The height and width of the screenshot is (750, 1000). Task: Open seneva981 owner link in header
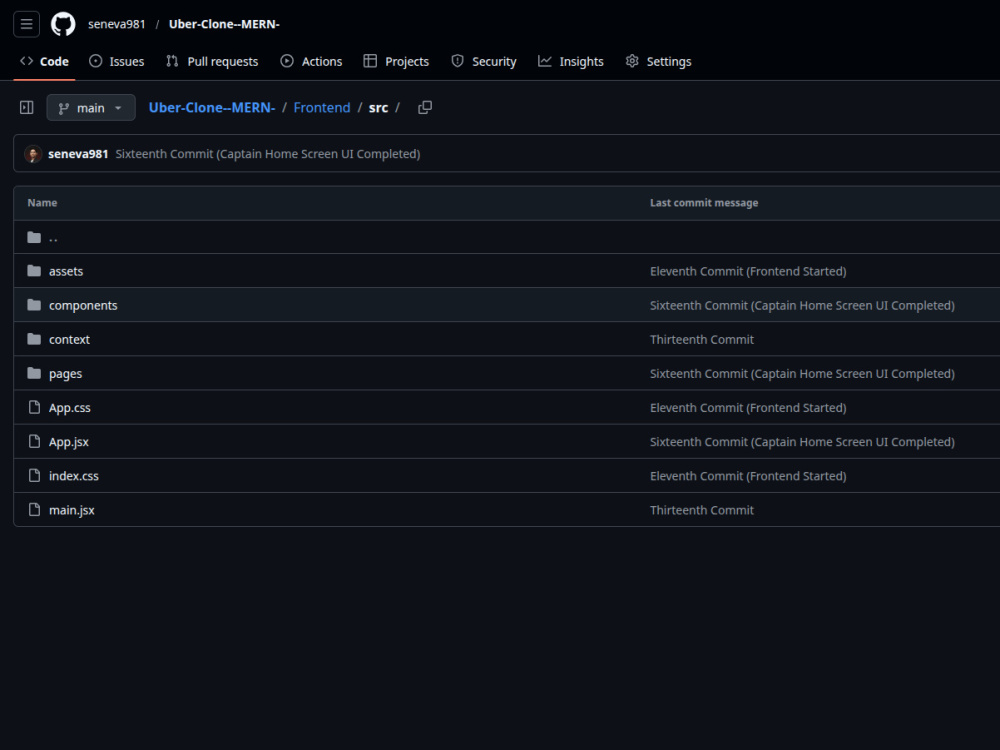117,24
